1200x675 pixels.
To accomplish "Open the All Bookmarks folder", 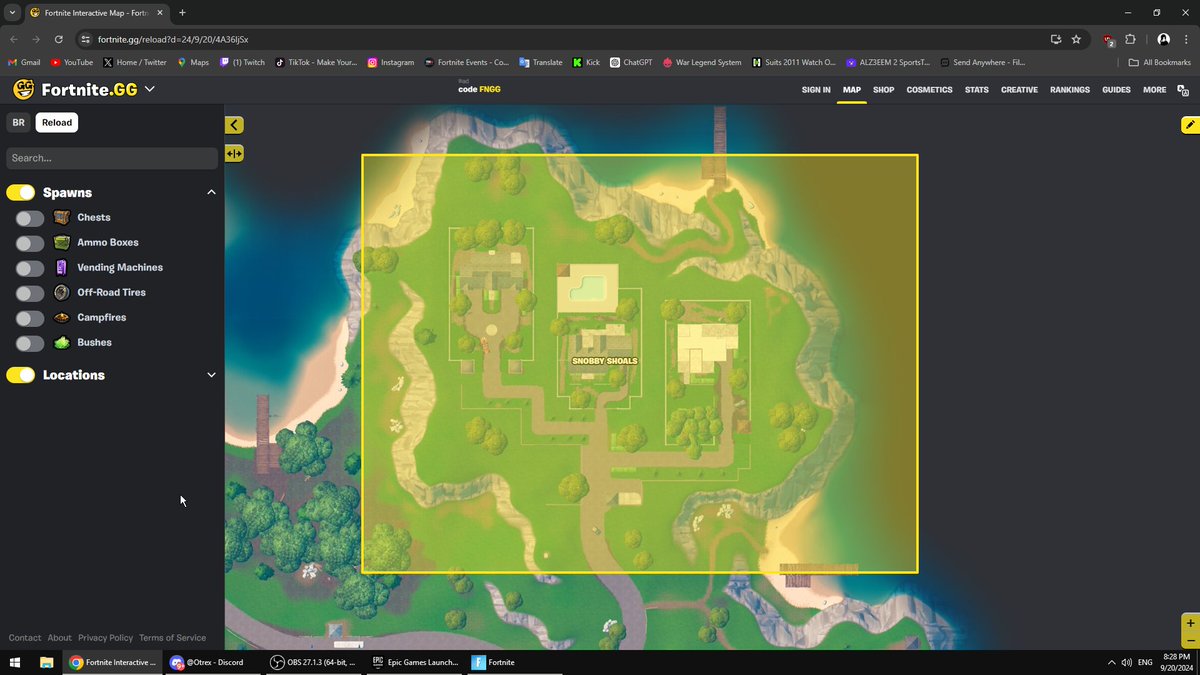I will coord(1160,62).
